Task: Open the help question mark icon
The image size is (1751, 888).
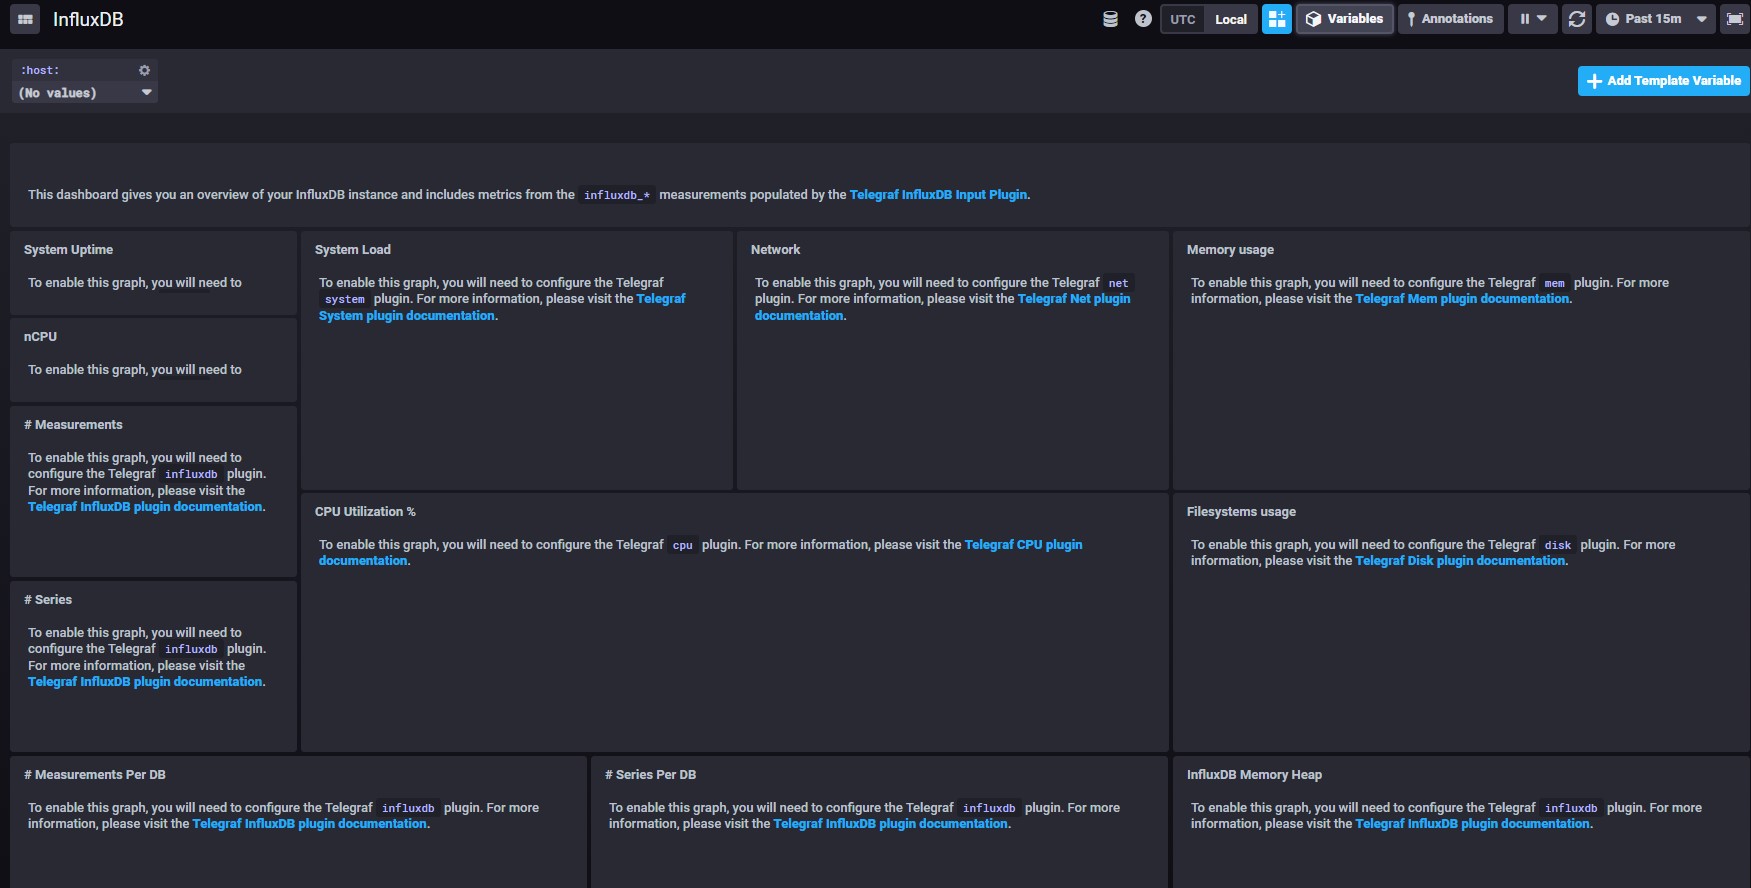Action: point(1143,19)
